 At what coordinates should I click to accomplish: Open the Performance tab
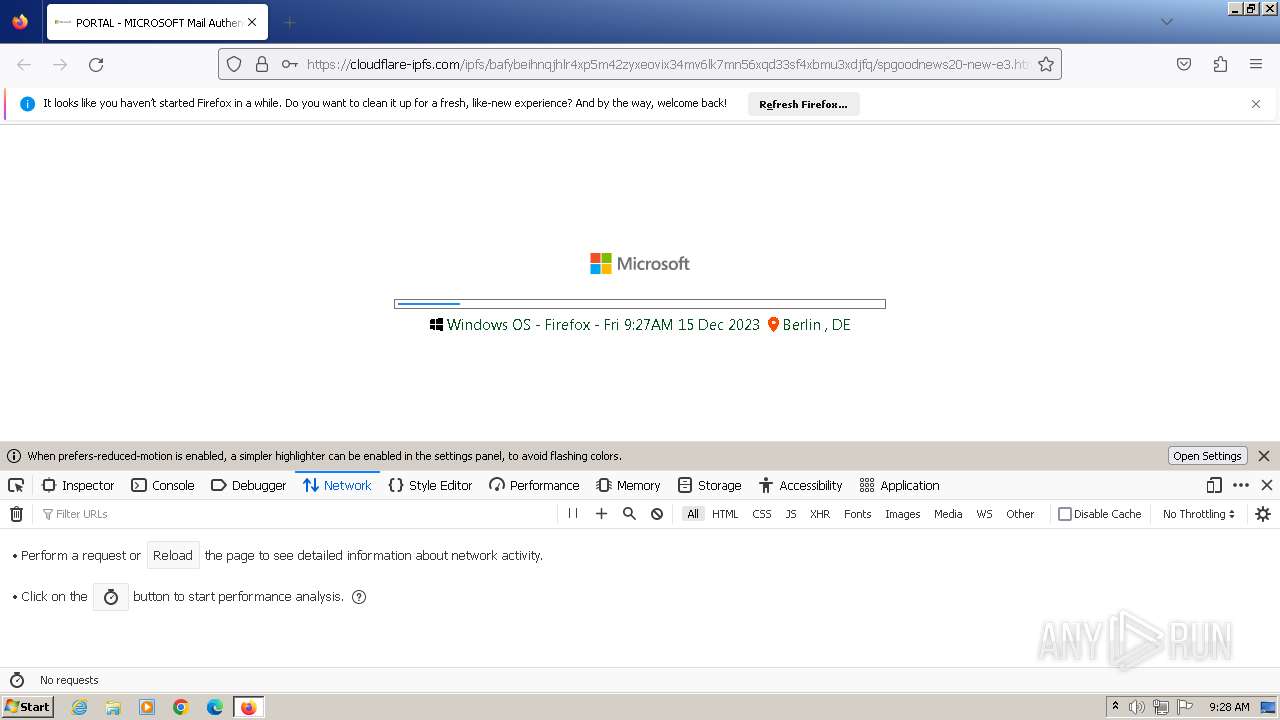[x=534, y=485]
